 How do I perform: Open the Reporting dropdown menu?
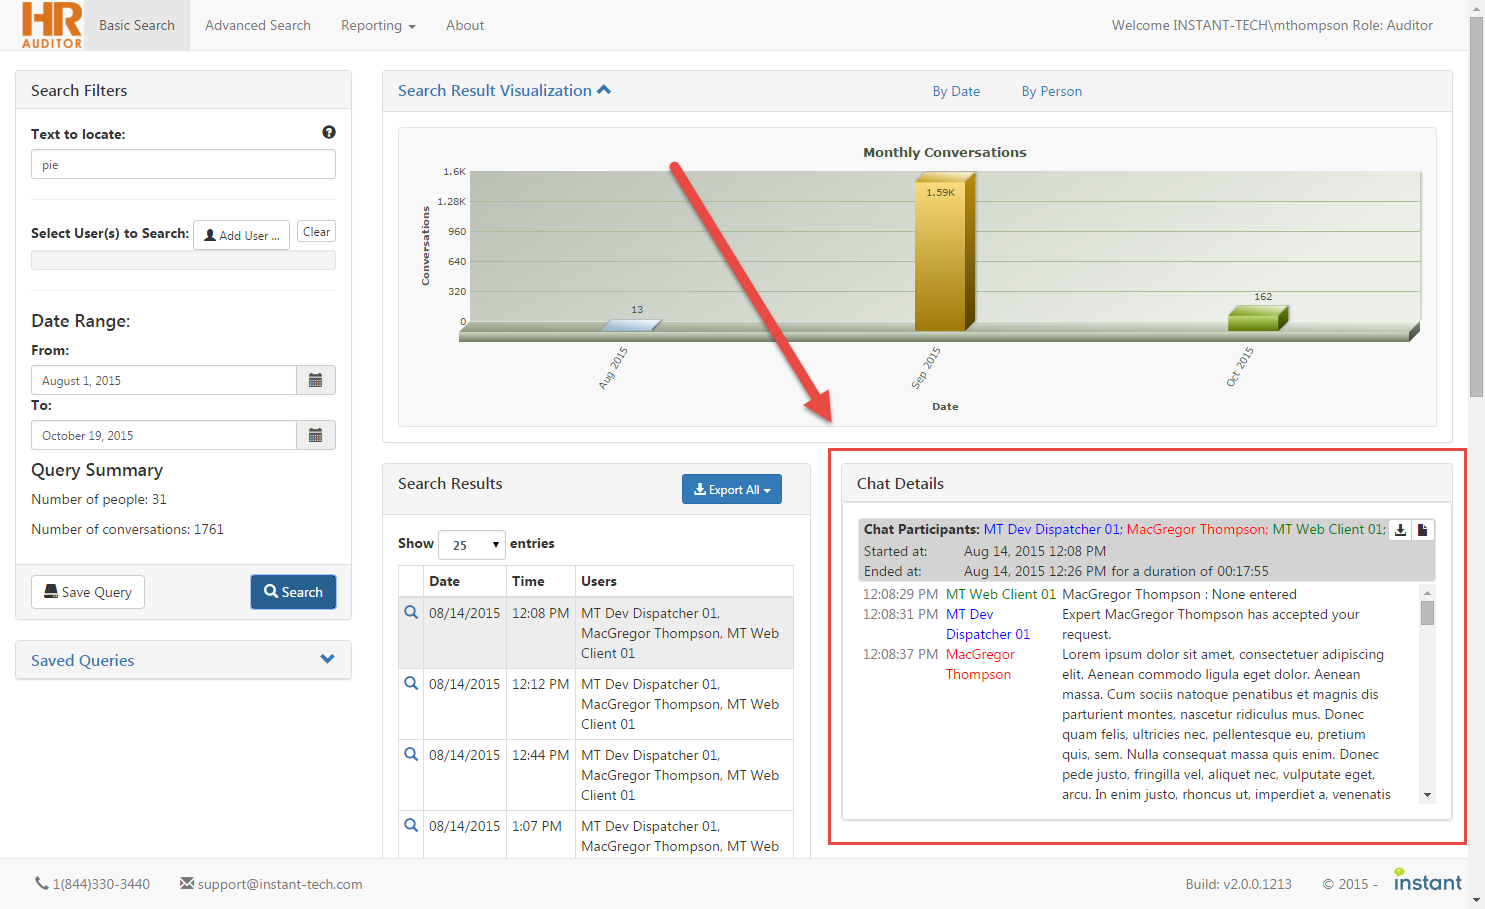point(378,25)
